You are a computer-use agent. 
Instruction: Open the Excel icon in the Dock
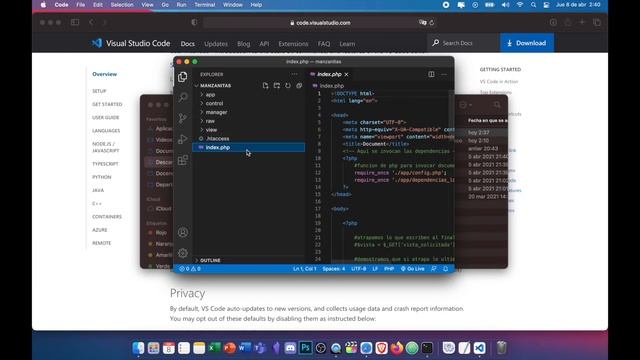click(x=214, y=348)
